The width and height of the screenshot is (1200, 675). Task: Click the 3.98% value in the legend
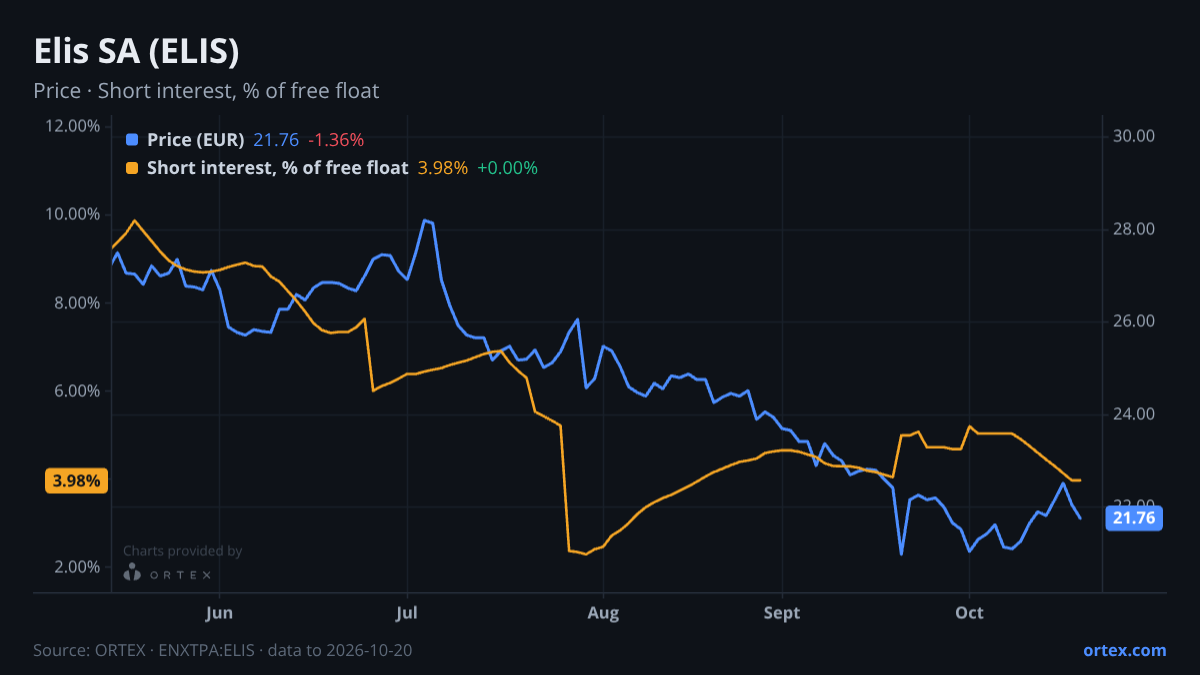pyautogui.click(x=442, y=168)
